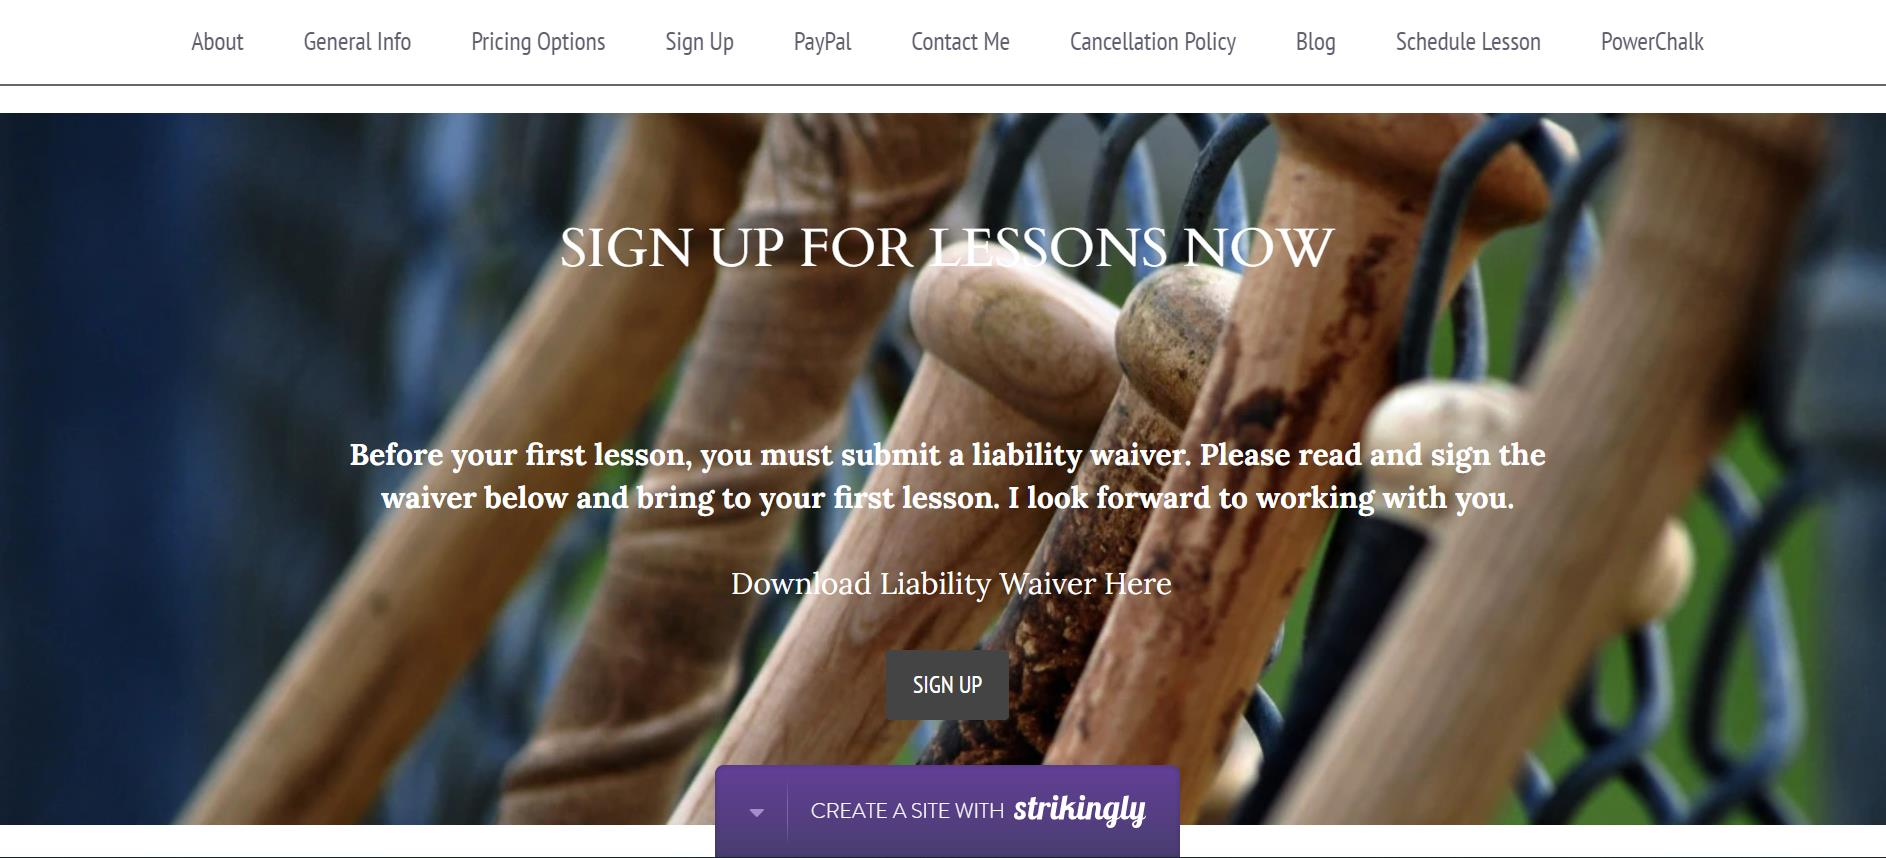Click the dark SIGN UP button
The height and width of the screenshot is (858, 1886).
click(x=947, y=685)
